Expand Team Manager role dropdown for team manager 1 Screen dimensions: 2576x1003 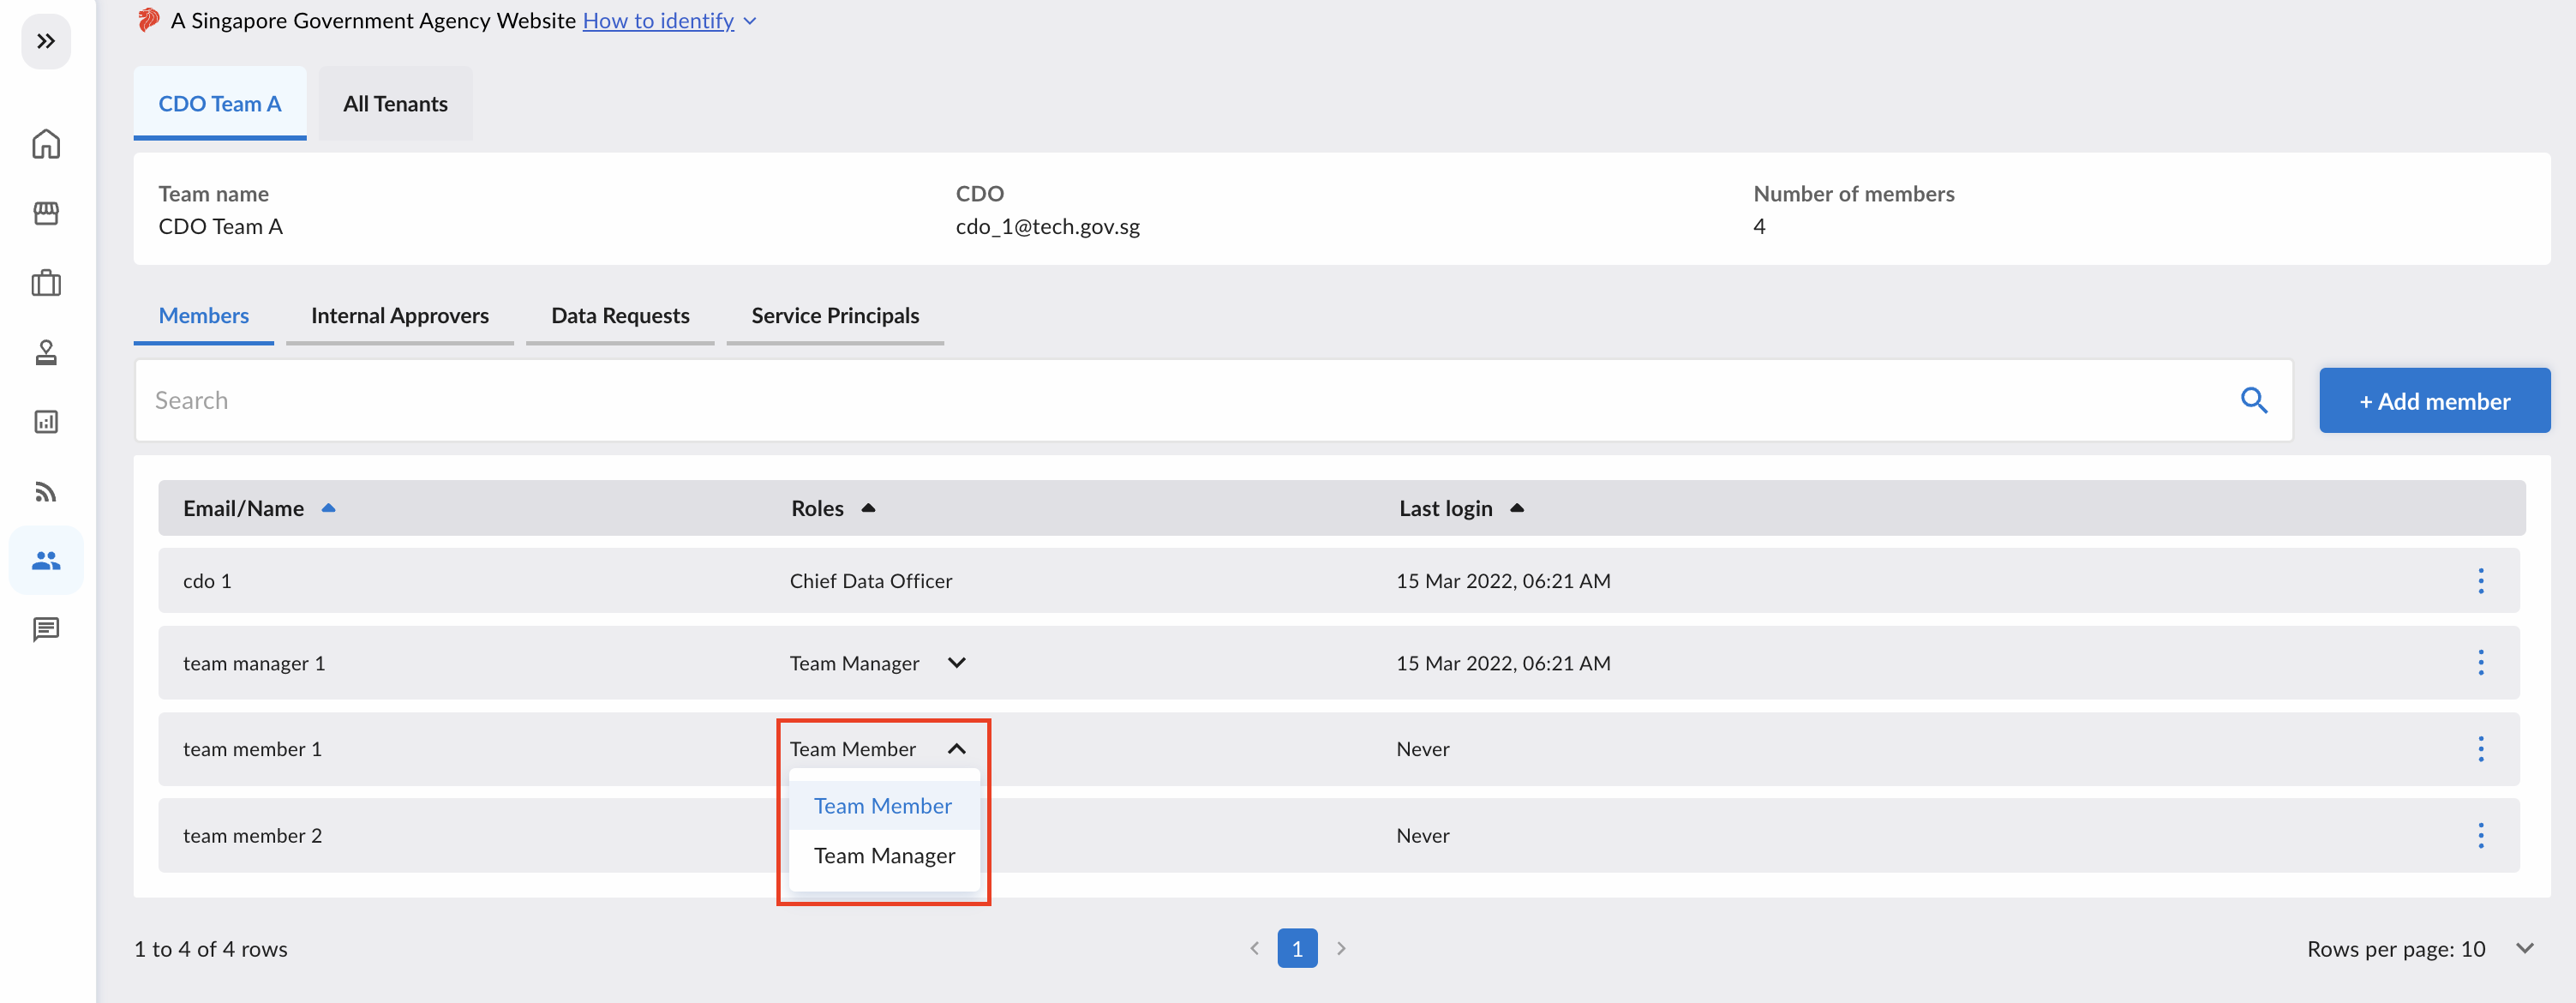(x=957, y=663)
